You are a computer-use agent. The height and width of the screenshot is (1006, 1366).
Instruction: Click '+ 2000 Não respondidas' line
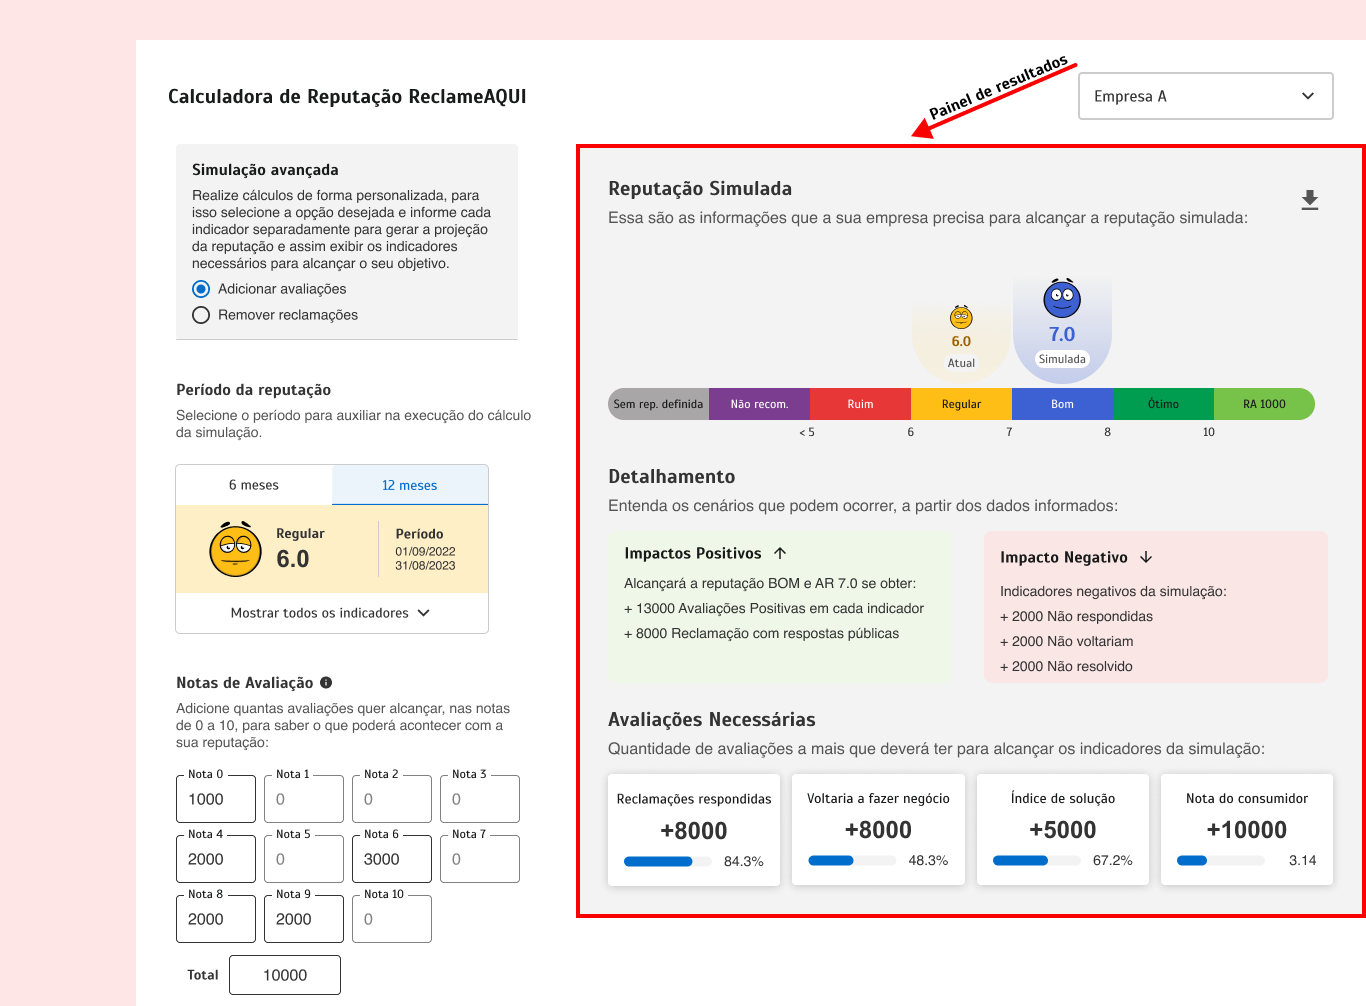click(1077, 616)
